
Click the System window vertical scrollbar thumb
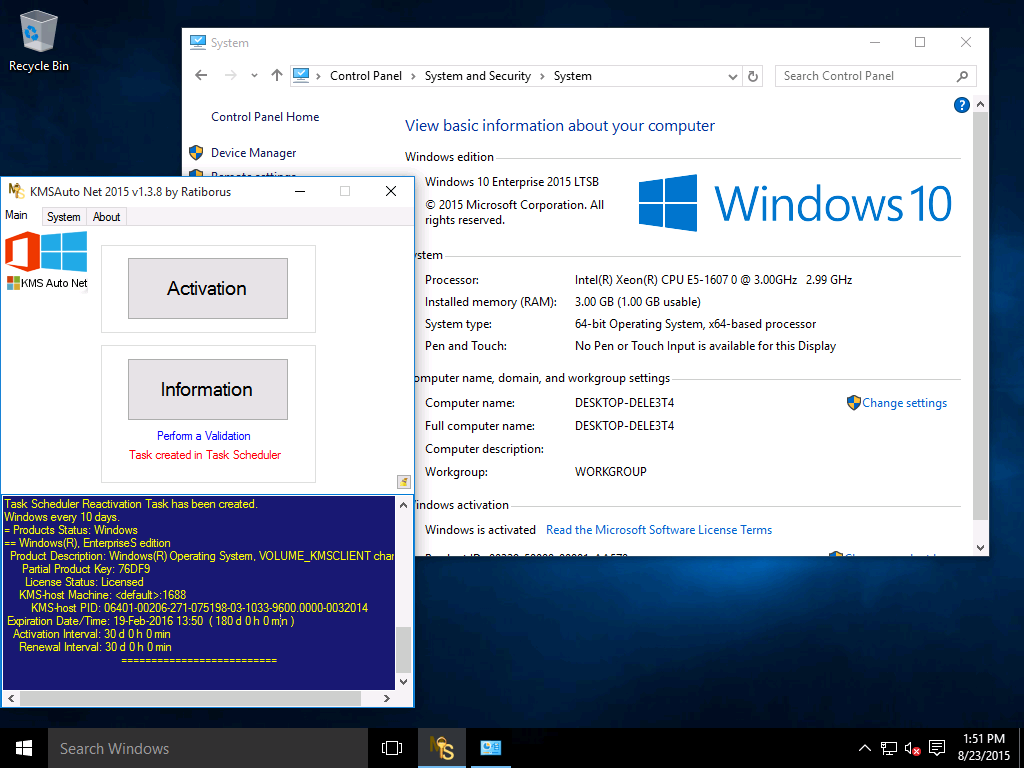[980, 315]
